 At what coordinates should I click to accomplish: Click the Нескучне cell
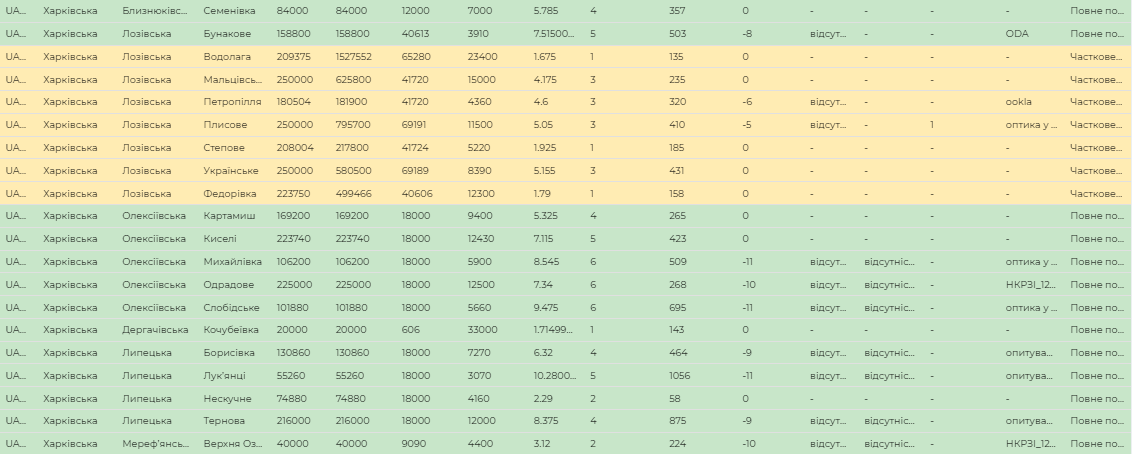pyautogui.click(x=226, y=398)
